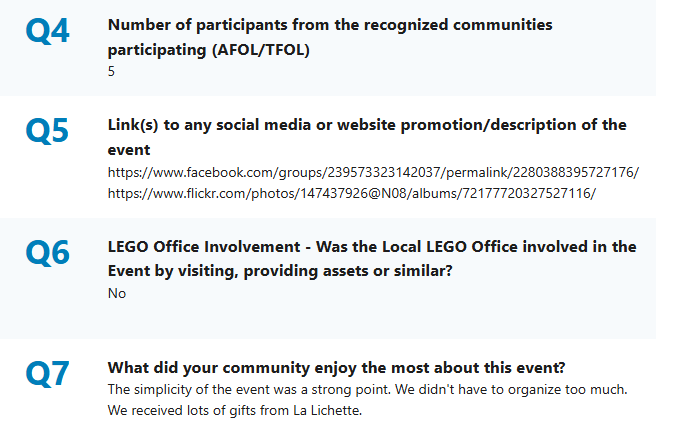This screenshot has width=689, height=428.
Task: Select the Q5 social media links heading
Action: click(367, 137)
